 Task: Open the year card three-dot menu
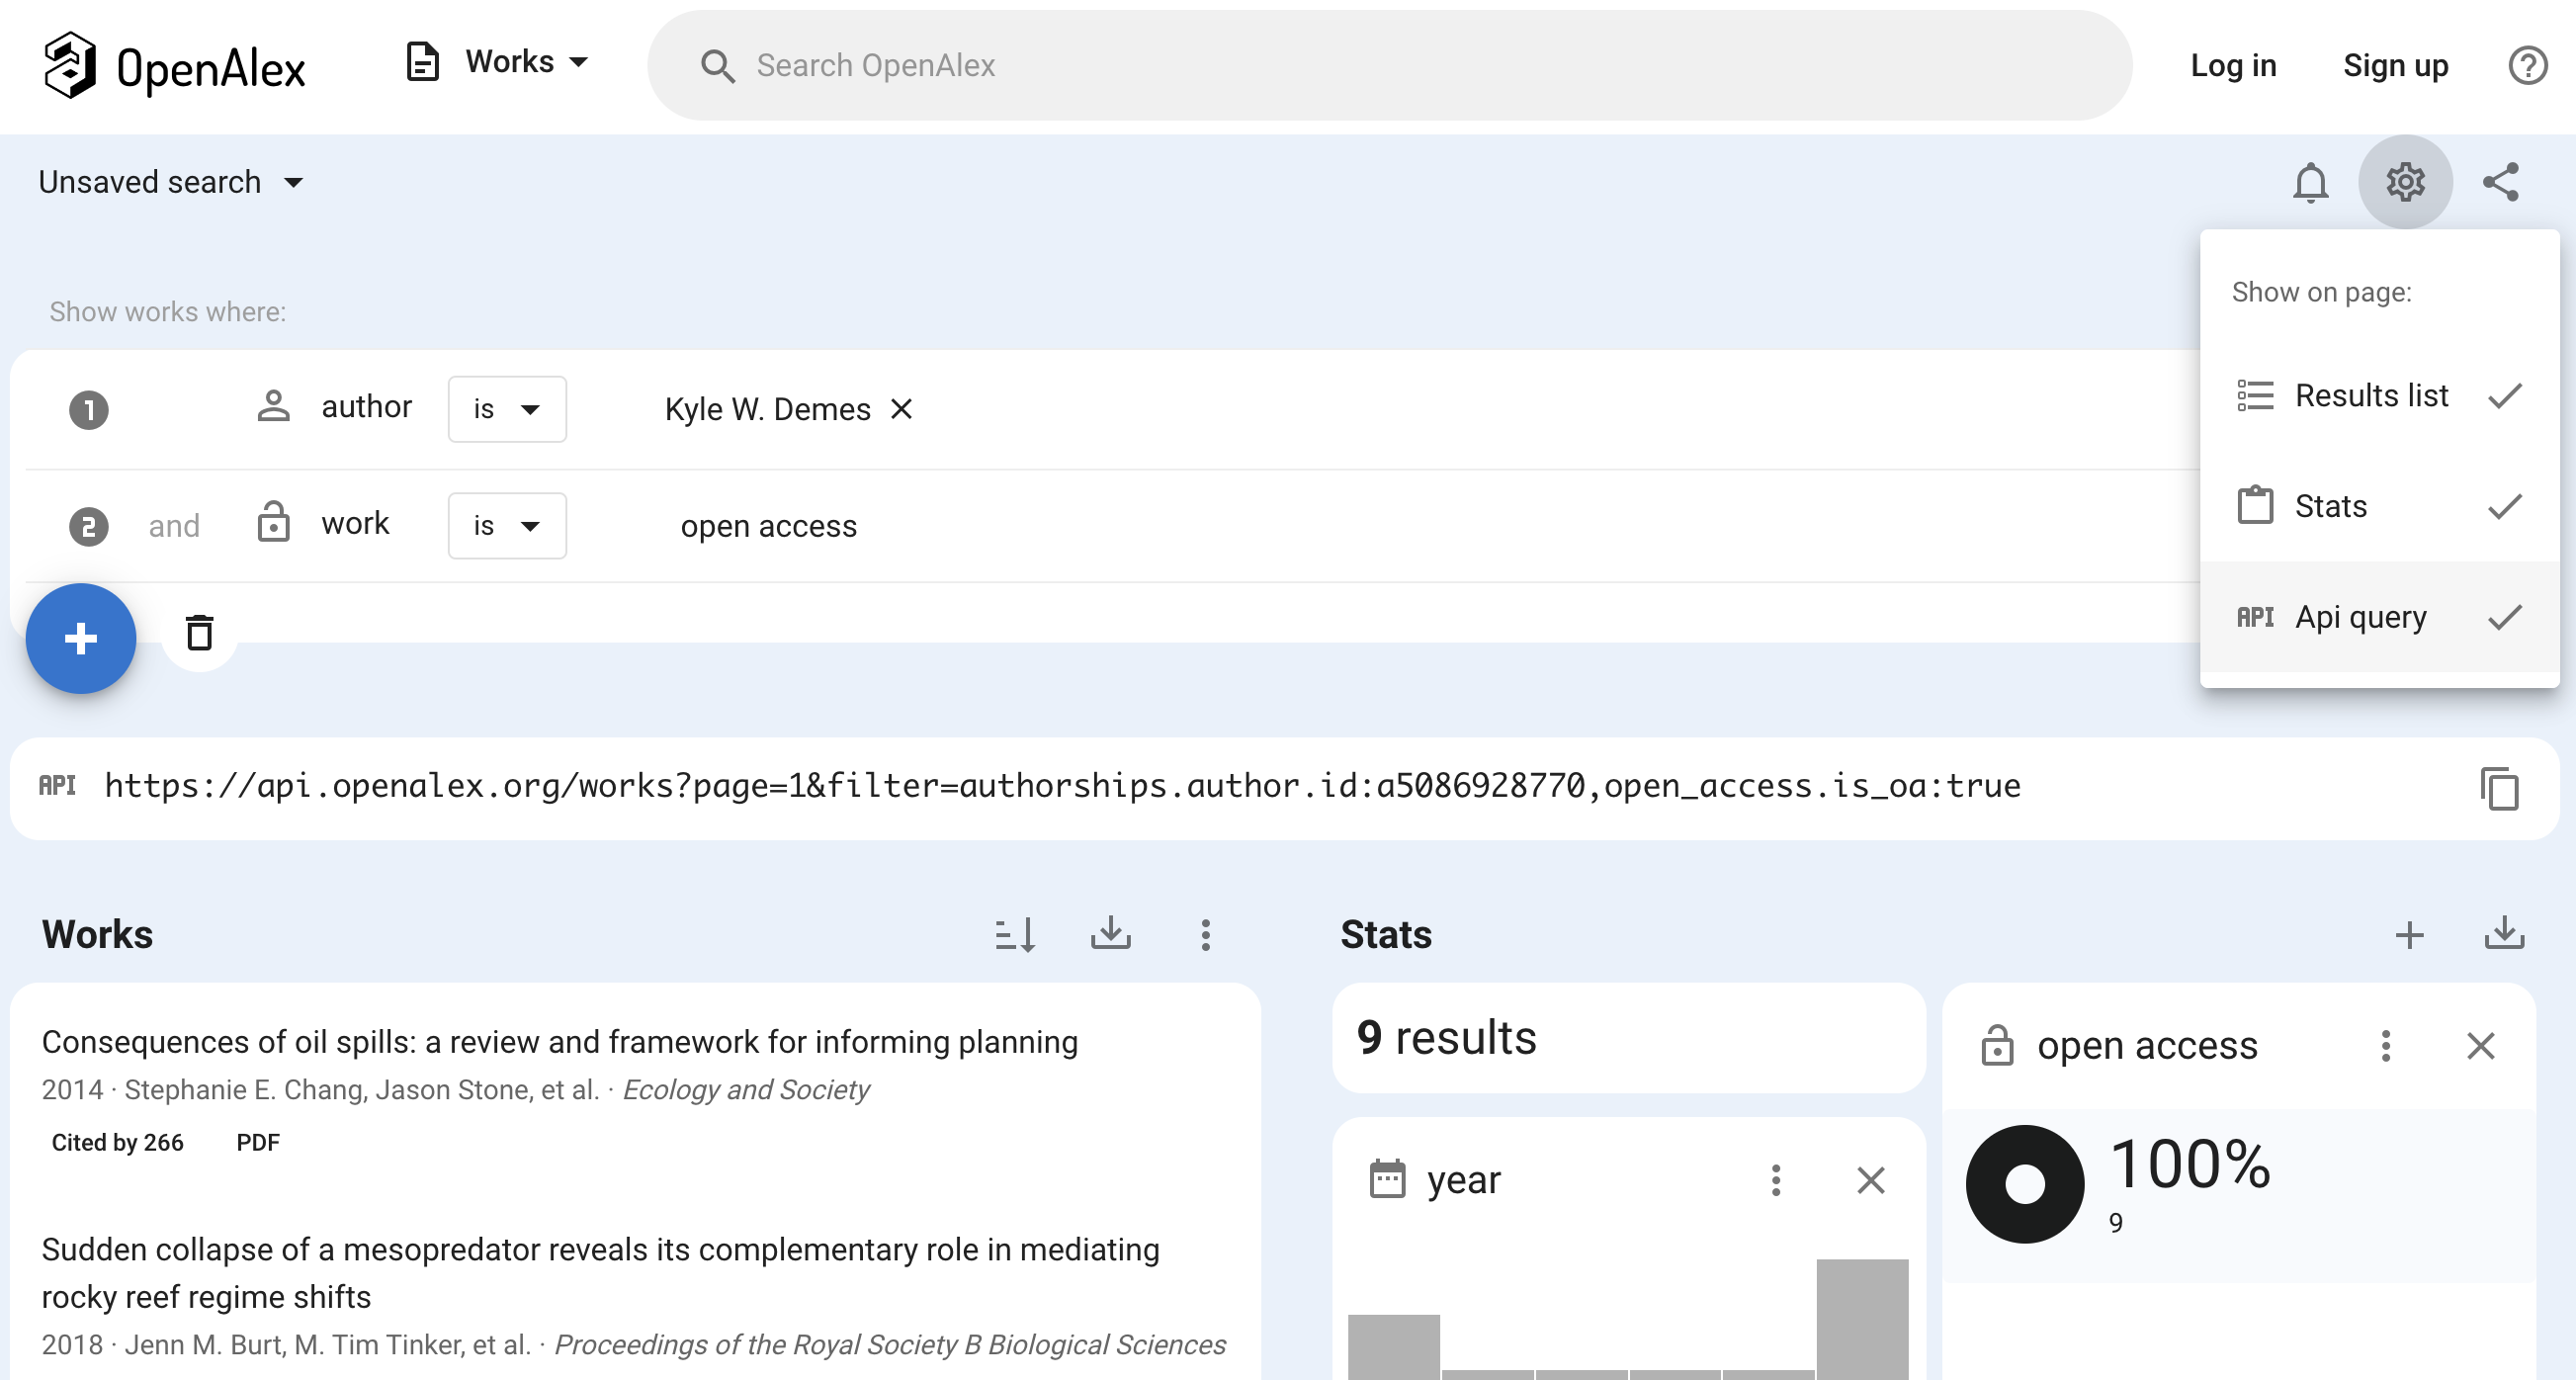click(1775, 1180)
